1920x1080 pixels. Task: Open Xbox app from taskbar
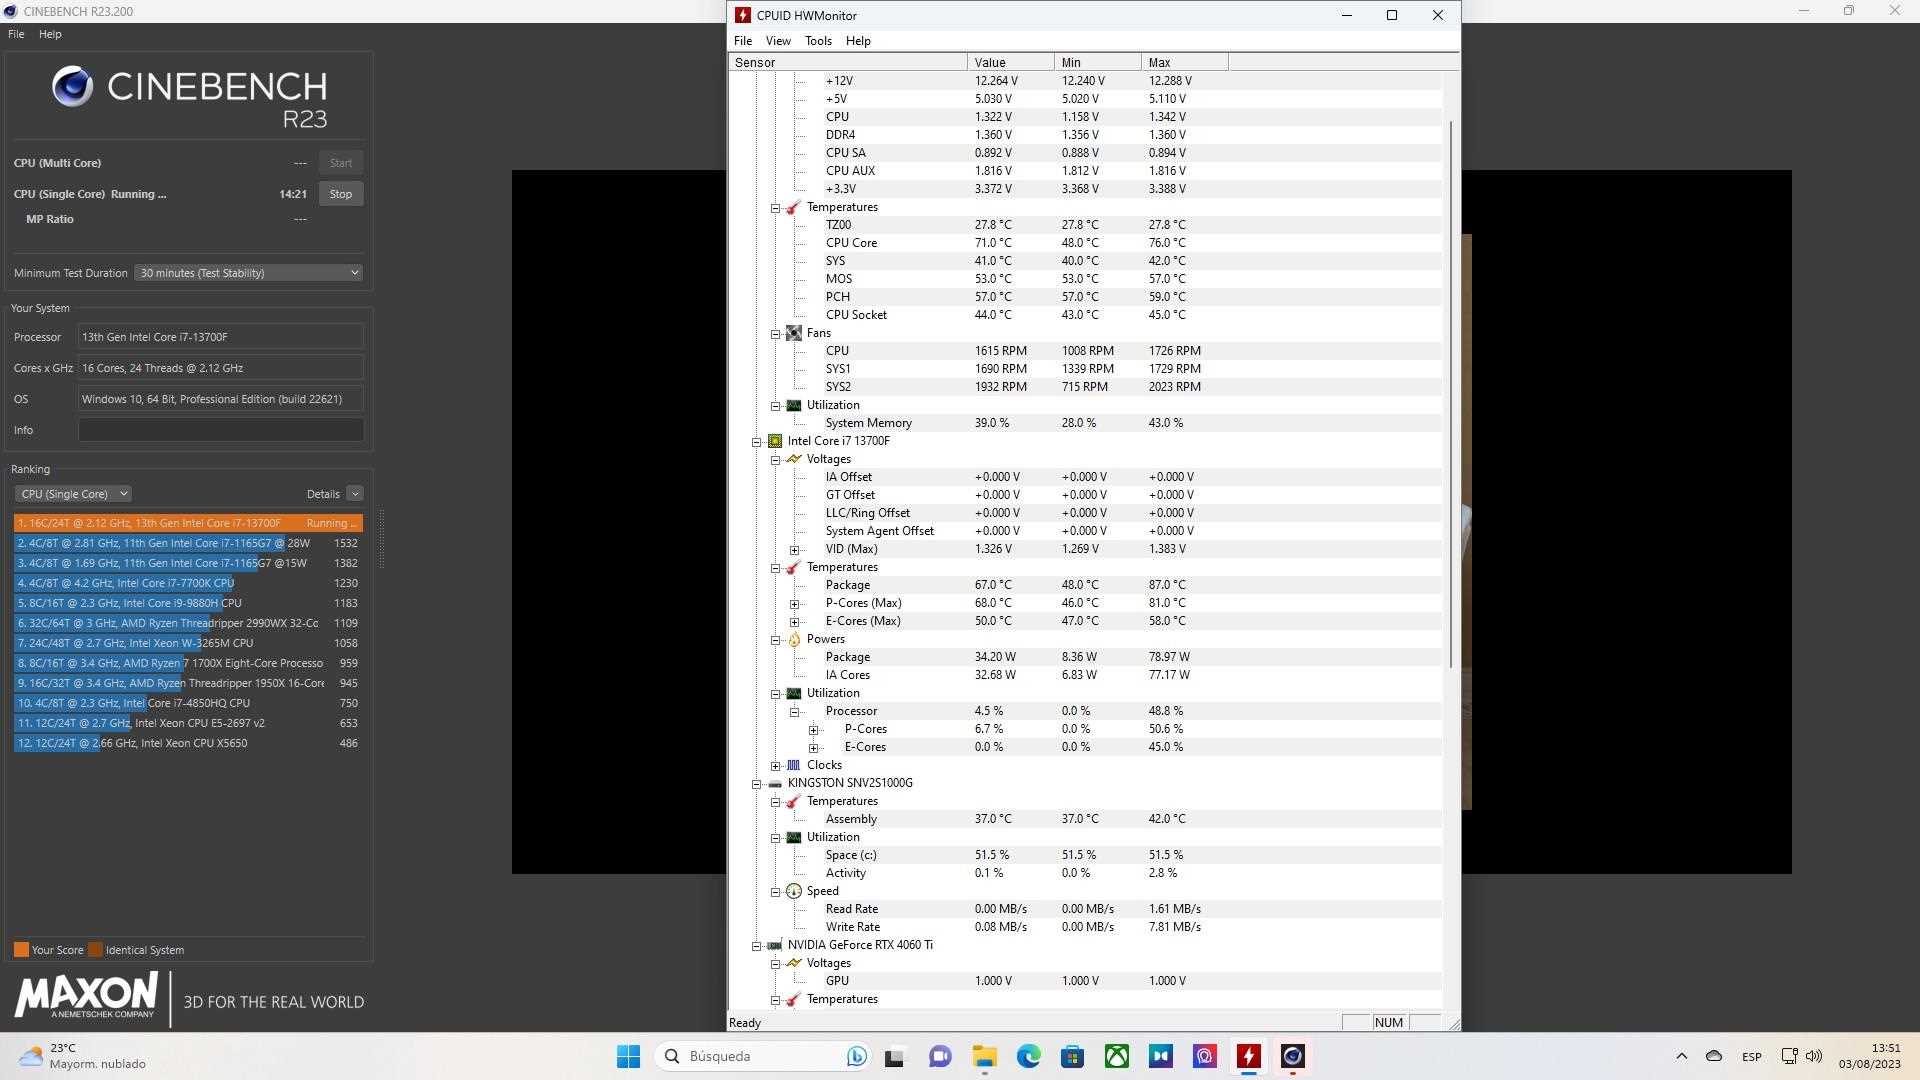(1117, 1056)
